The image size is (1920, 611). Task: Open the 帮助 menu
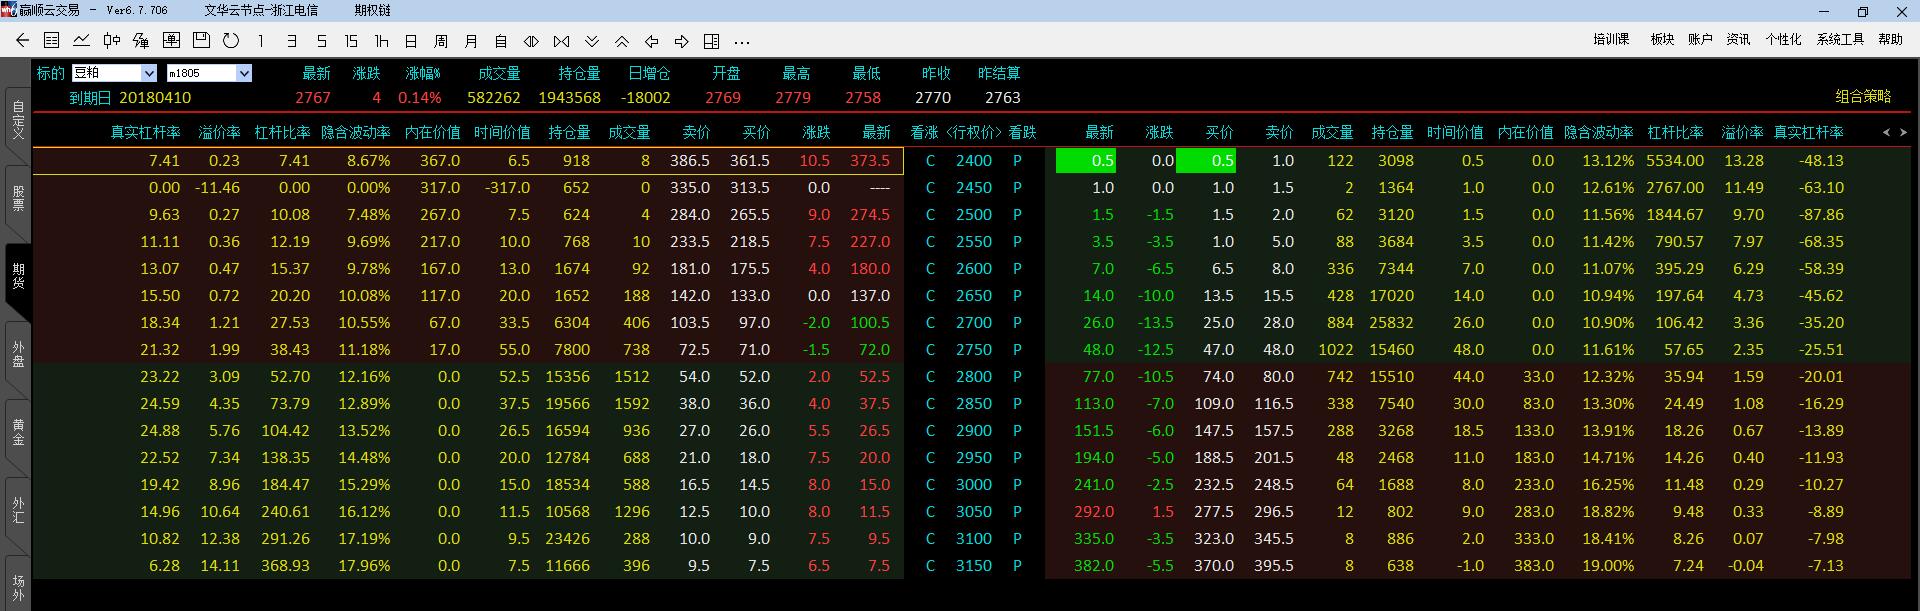(x=1890, y=39)
